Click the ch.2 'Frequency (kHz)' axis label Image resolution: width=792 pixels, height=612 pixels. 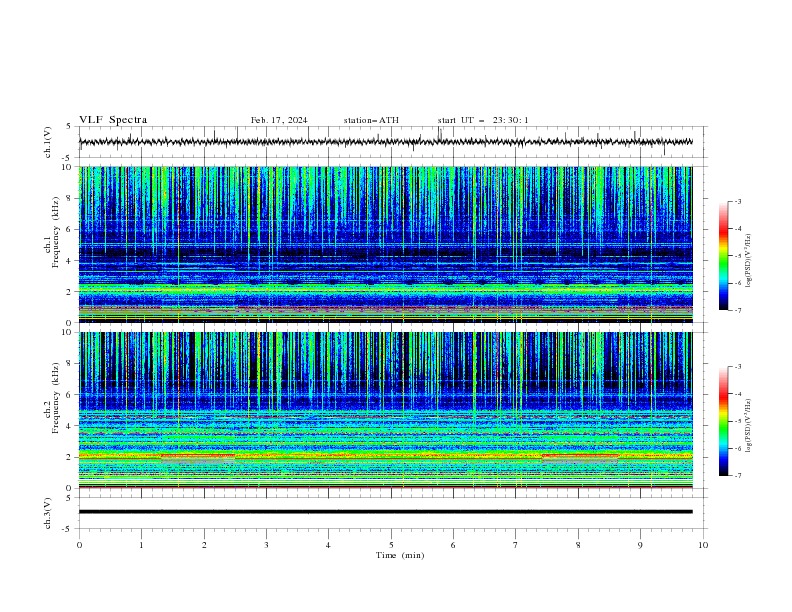(x=55, y=398)
